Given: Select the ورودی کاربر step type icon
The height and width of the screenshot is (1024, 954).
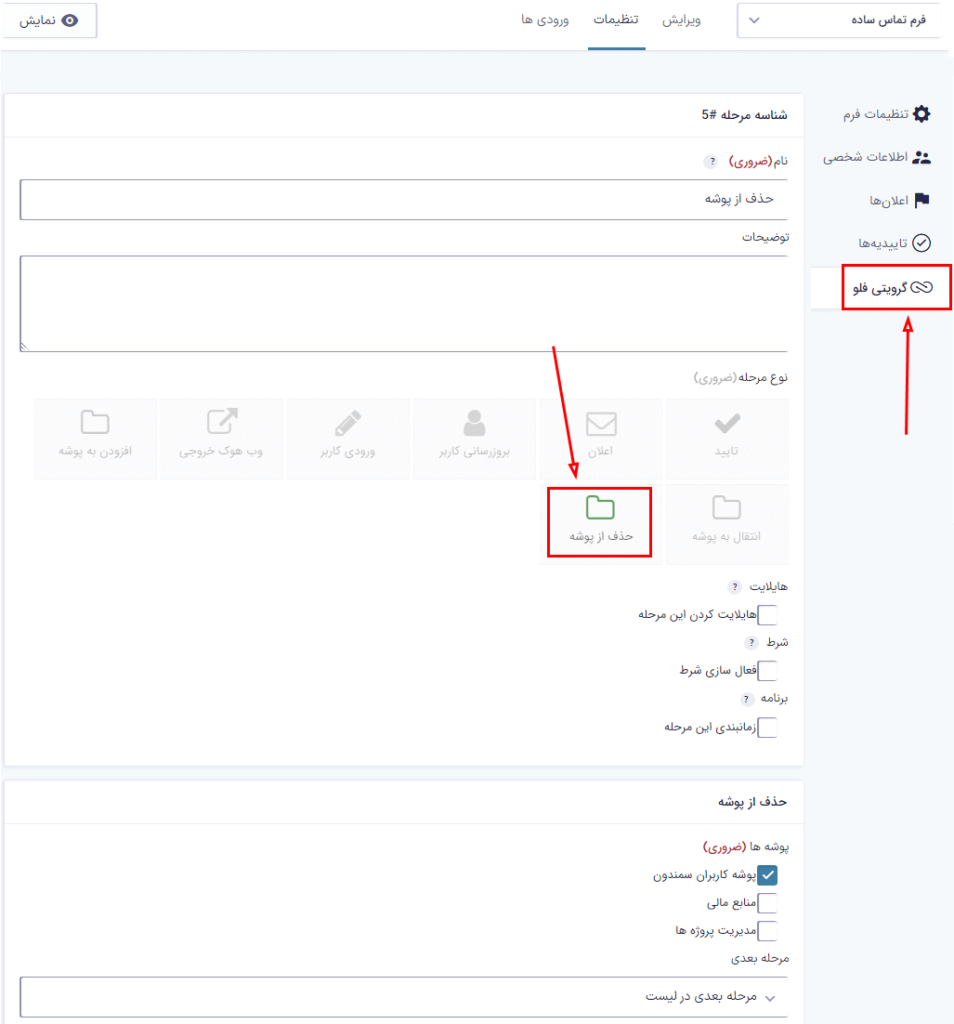Looking at the screenshot, I should point(347,438).
